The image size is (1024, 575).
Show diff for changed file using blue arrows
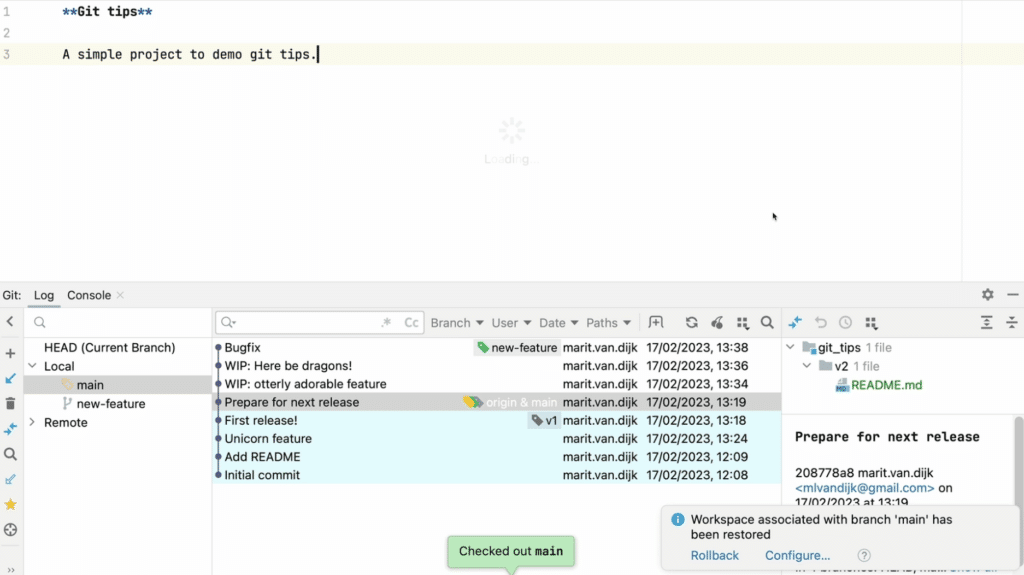coord(795,322)
